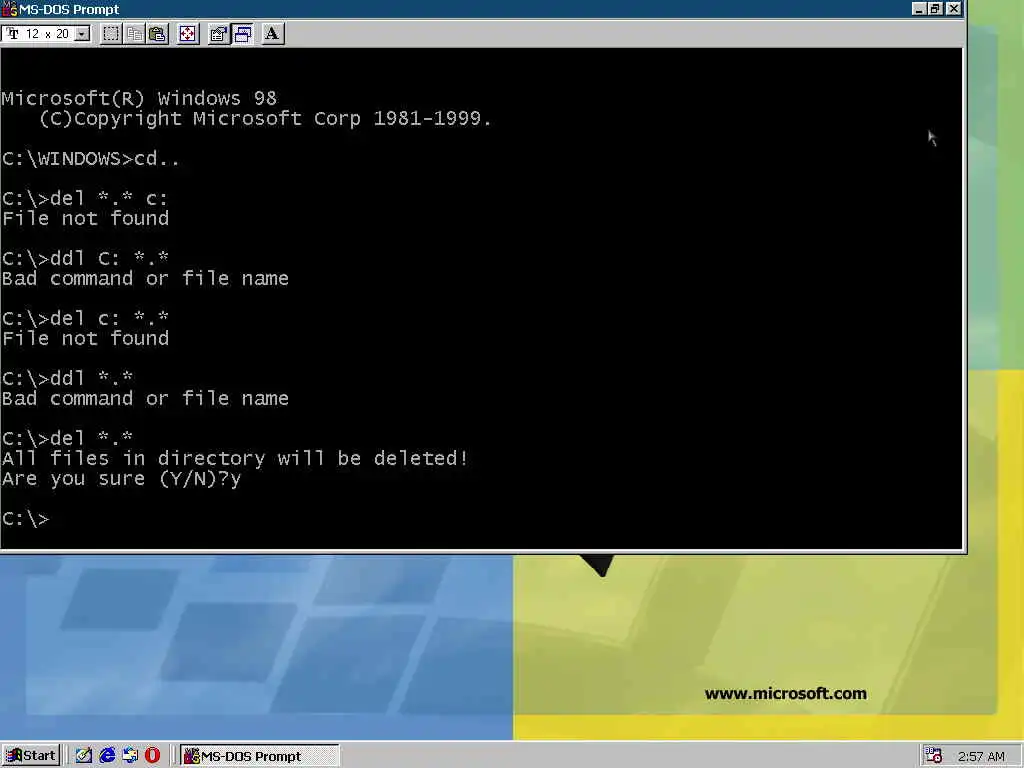Click 'Bad command or file name' below 'ddl C: *.*'
Image resolution: width=1024 pixels, height=768 pixels.
145,279
